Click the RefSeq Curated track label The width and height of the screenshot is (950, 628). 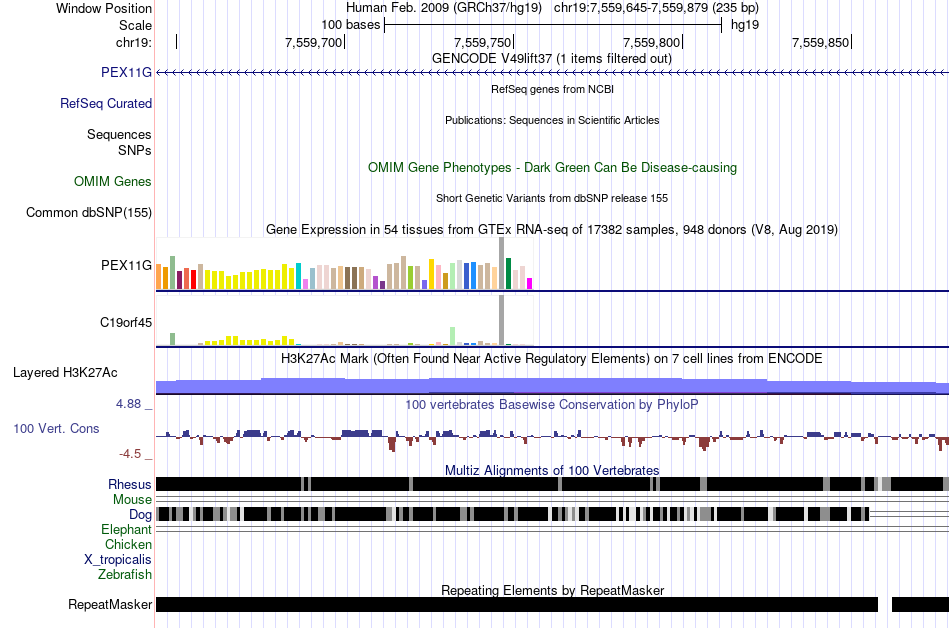[106, 104]
